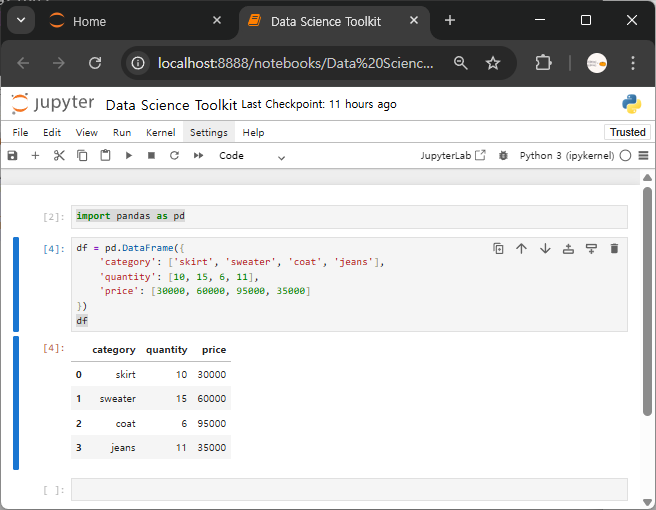The width and height of the screenshot is (656, 510).
Task: Save the notebook with the disk icon
Action: [13, 156]
